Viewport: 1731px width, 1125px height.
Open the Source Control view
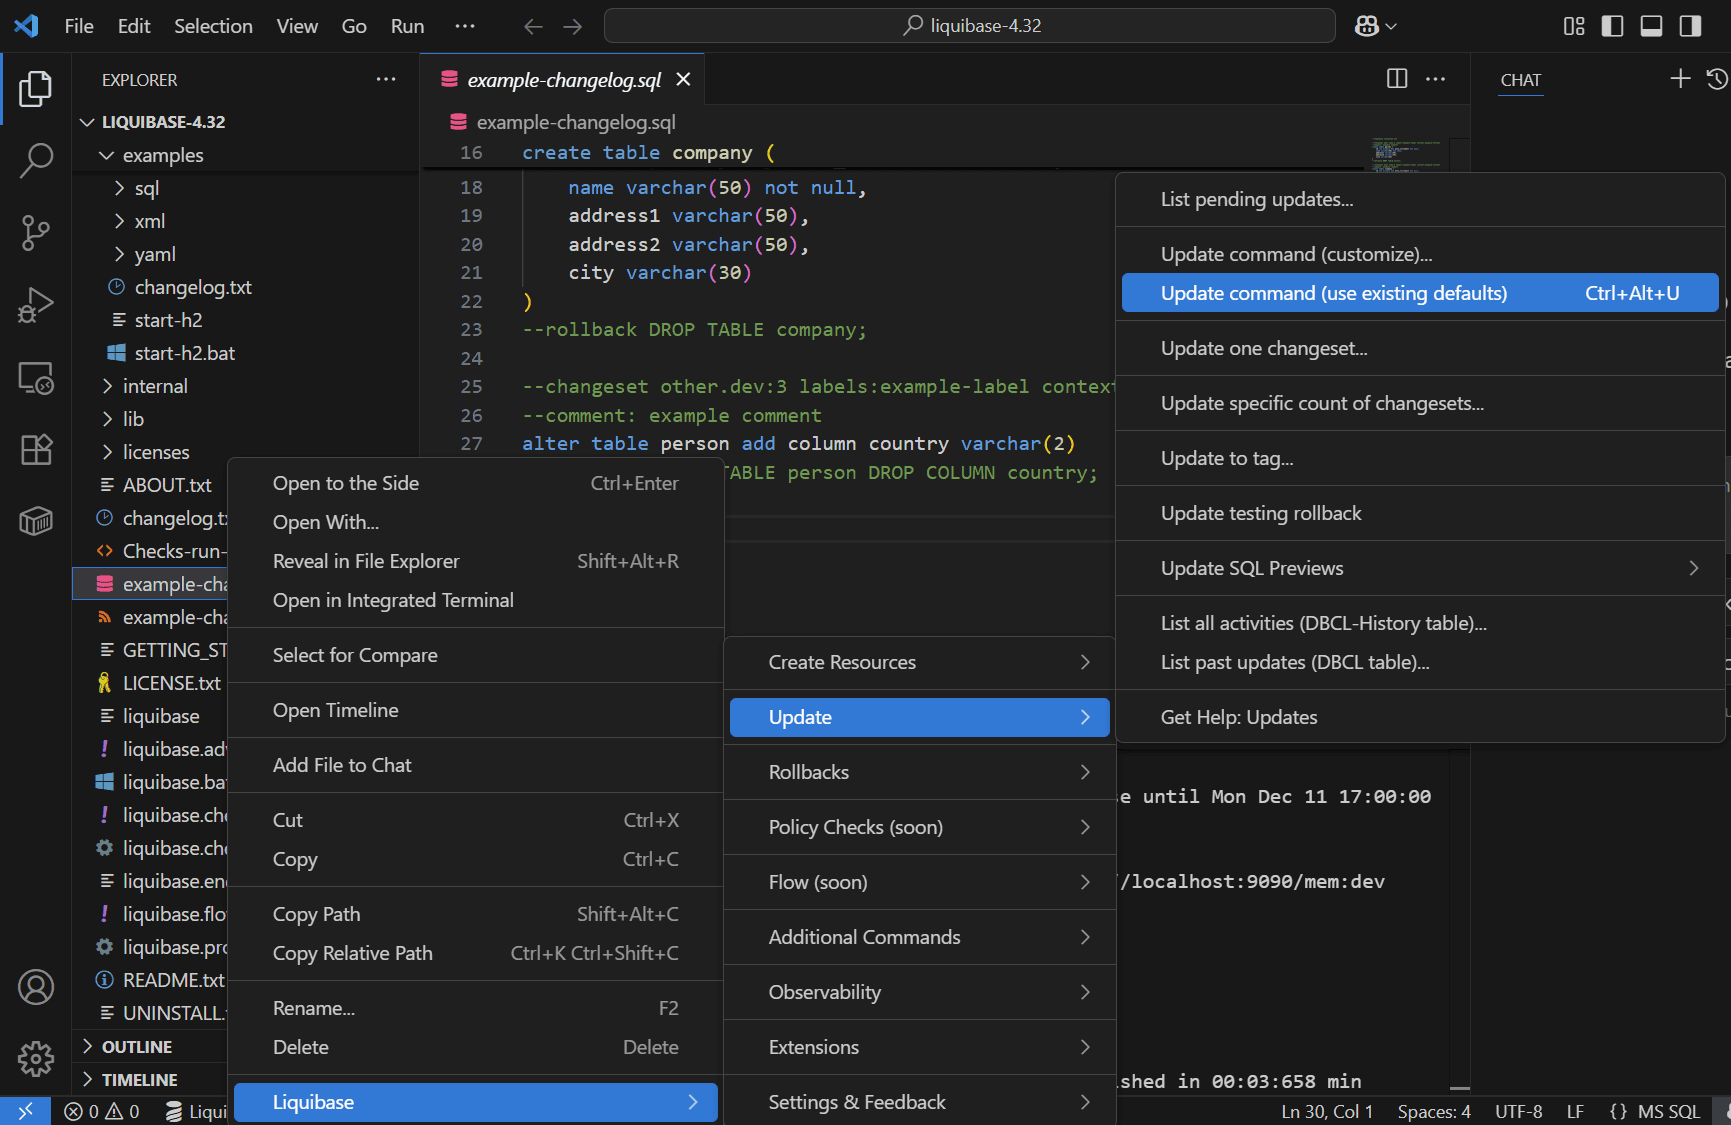(x=36, y=232)
